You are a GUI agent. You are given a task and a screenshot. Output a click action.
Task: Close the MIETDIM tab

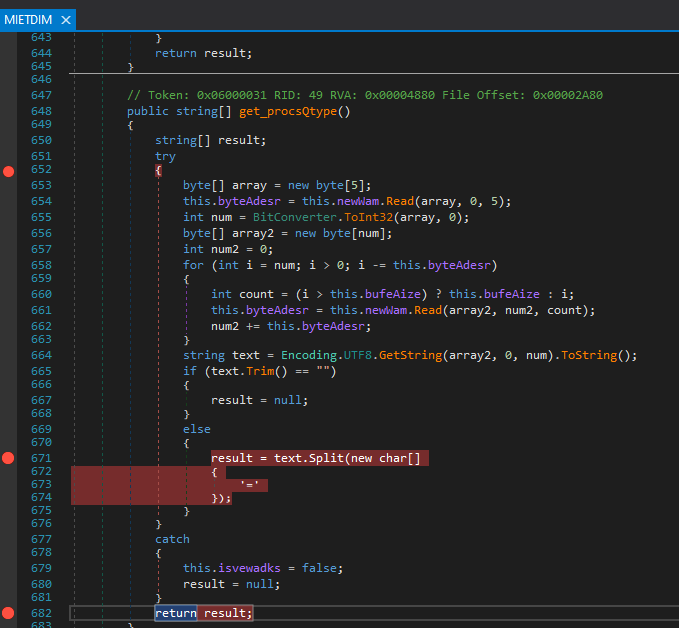[66, 19]
